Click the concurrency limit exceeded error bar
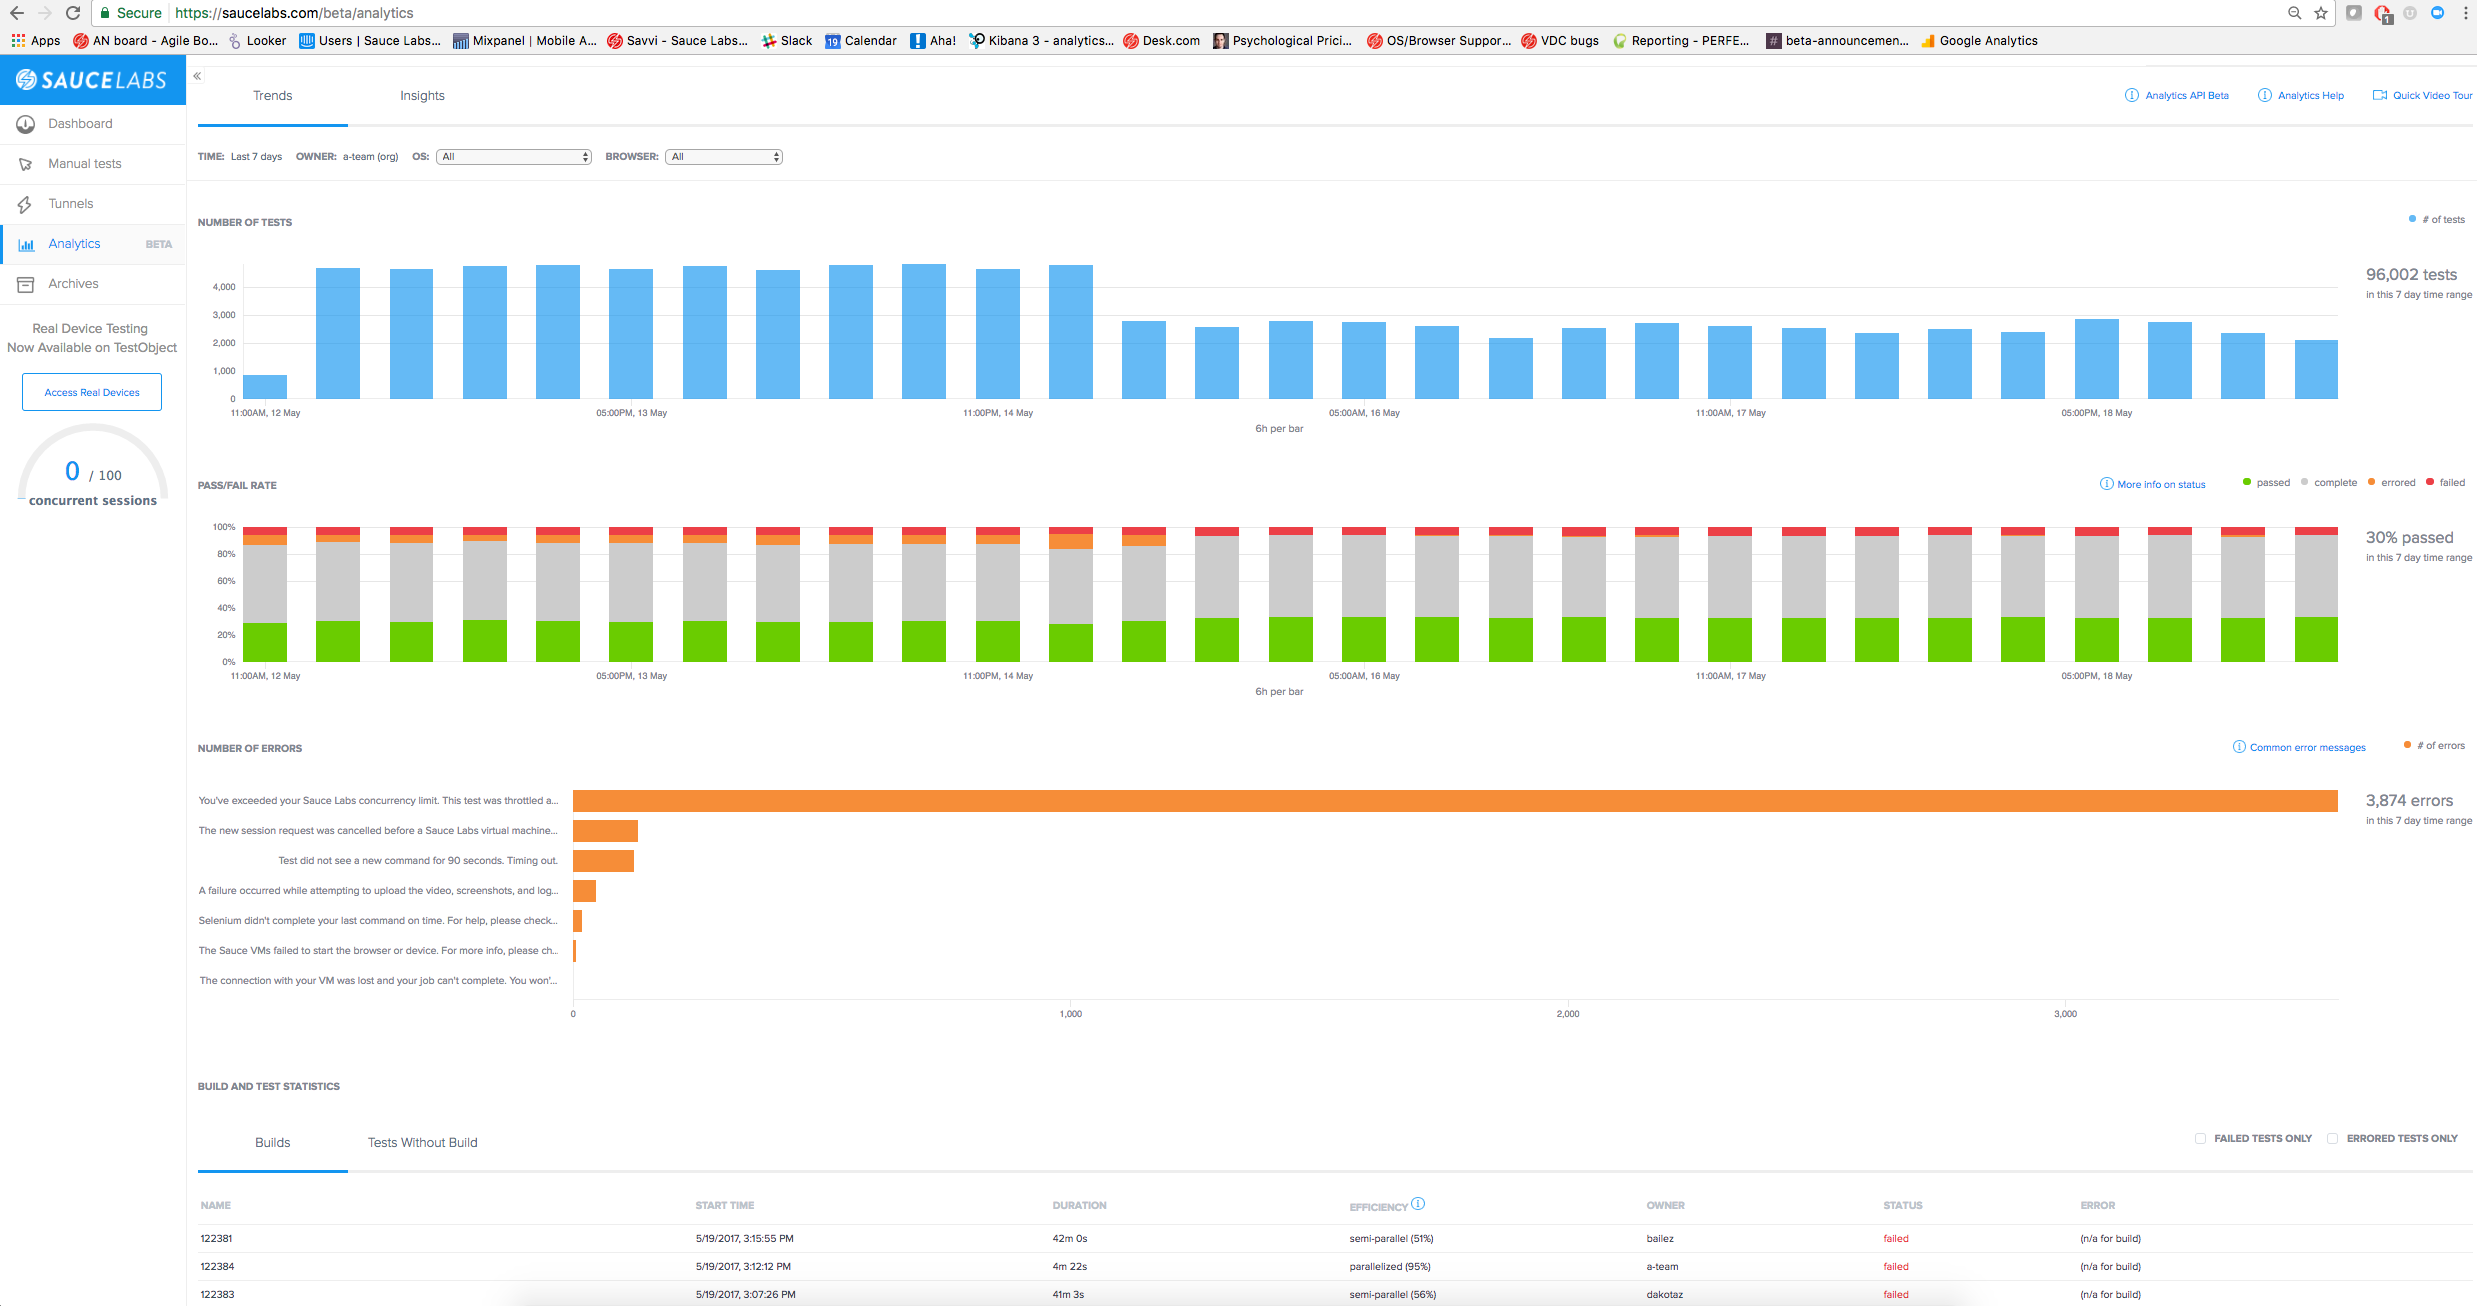 point(1455,801)
